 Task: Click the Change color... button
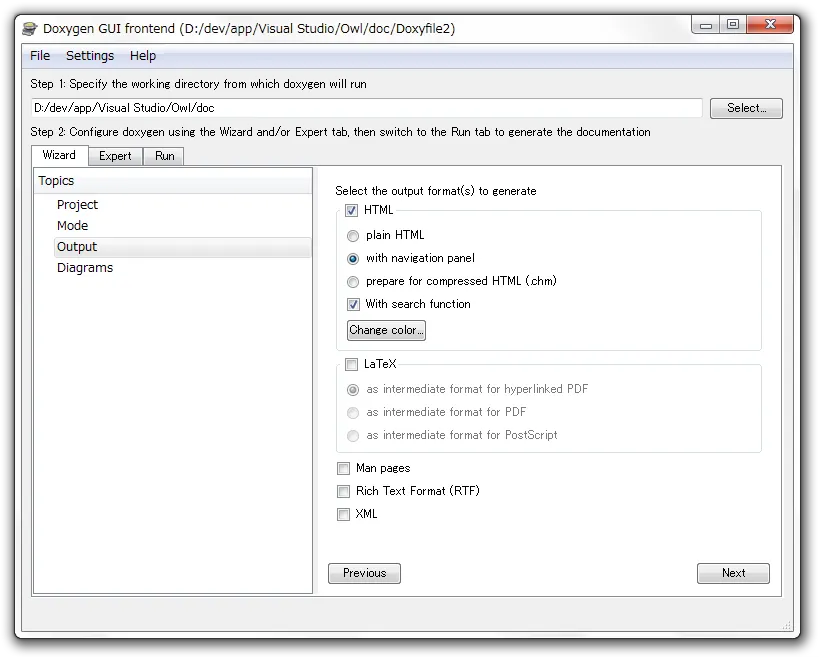pyautogui.click(x=386, y=330)
